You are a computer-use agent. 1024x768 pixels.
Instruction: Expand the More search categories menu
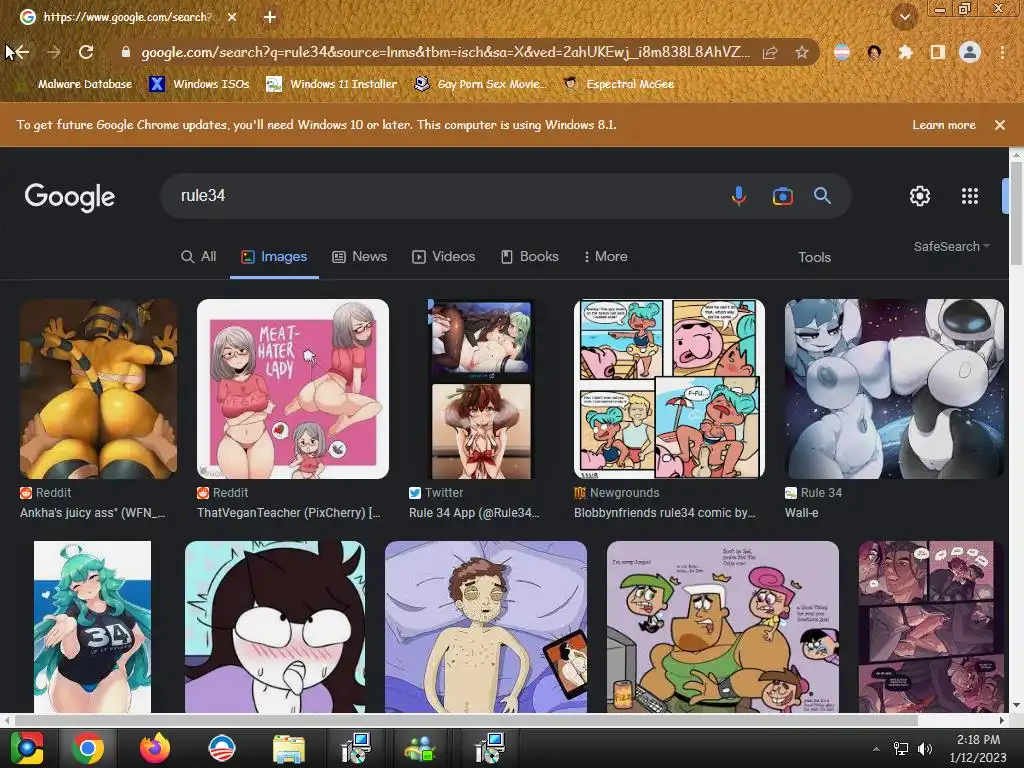point(605,257)
